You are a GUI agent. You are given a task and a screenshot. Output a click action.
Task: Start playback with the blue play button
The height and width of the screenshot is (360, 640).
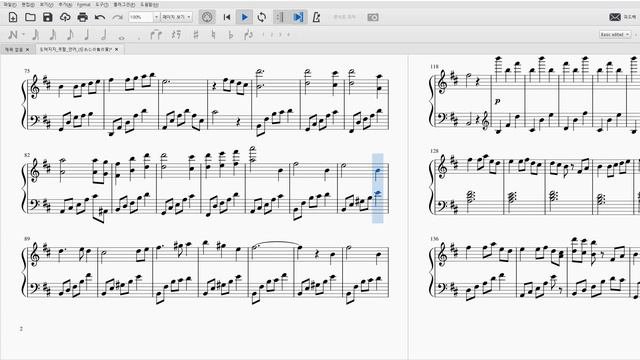point(244,17)
